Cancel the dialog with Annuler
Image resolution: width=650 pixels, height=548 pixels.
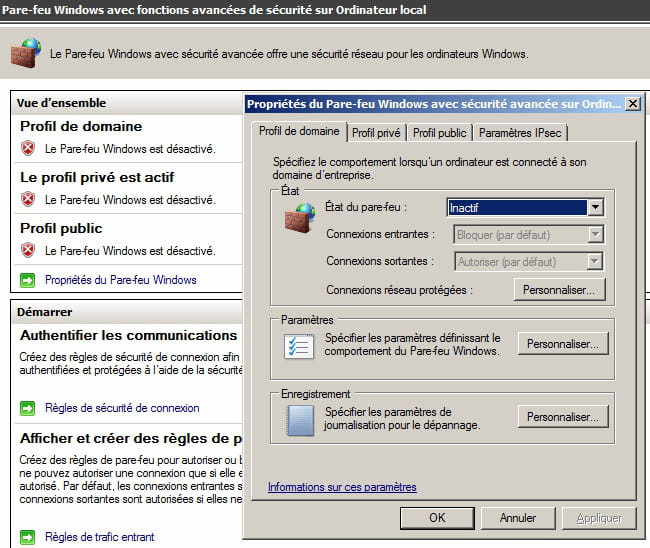(518, 518)
